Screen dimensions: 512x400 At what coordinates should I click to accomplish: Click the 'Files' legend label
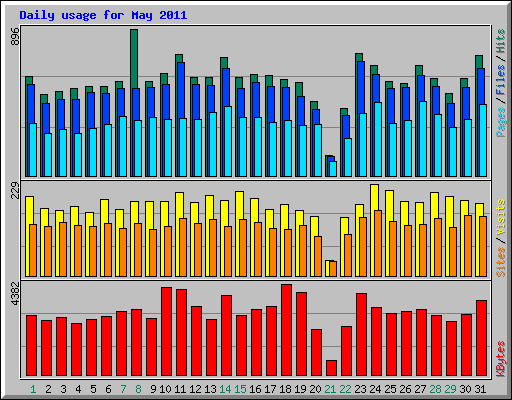[x=500, y=80]
